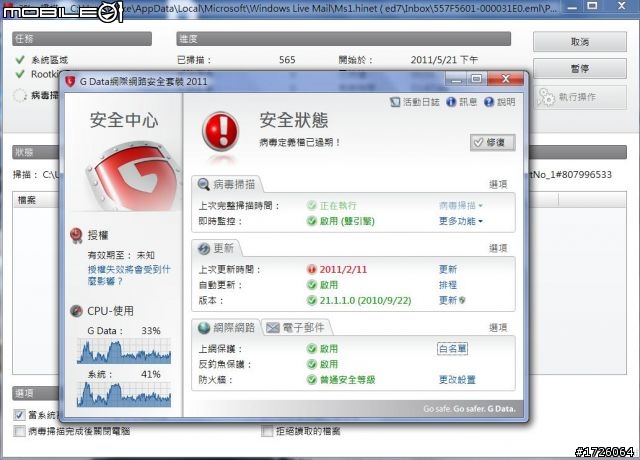
Task: Click the green check for 反釣魚保護
Action: click(312, 364)
